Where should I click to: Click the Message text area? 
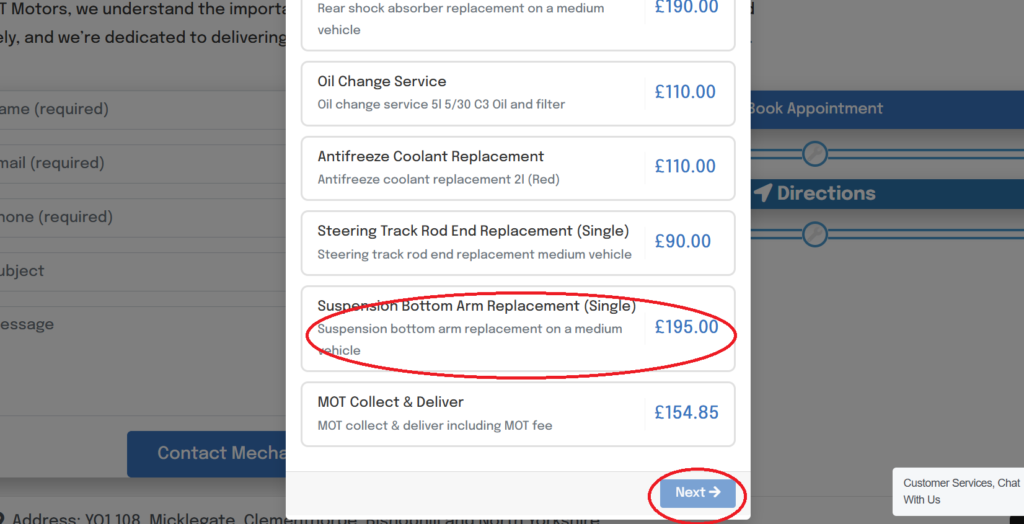140,350
